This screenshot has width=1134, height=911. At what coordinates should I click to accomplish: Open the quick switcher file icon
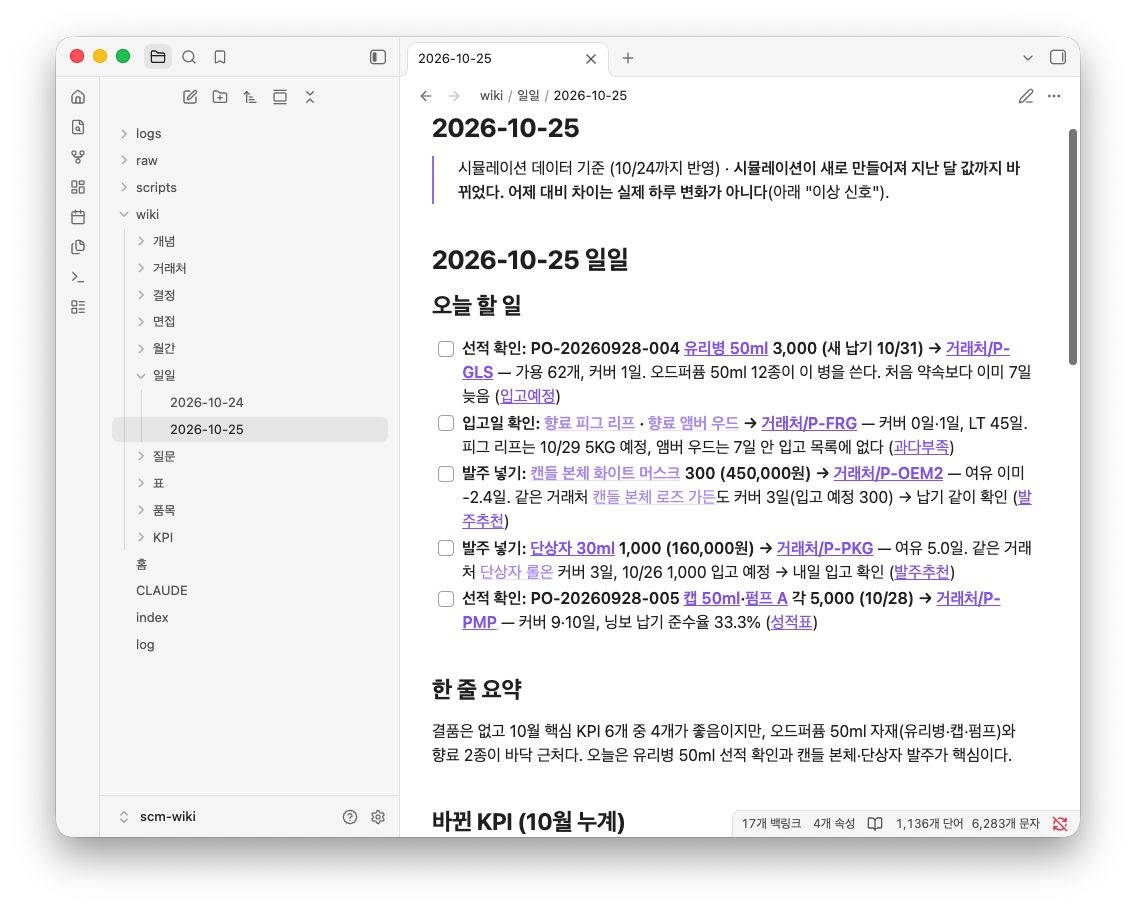(78, 127)
